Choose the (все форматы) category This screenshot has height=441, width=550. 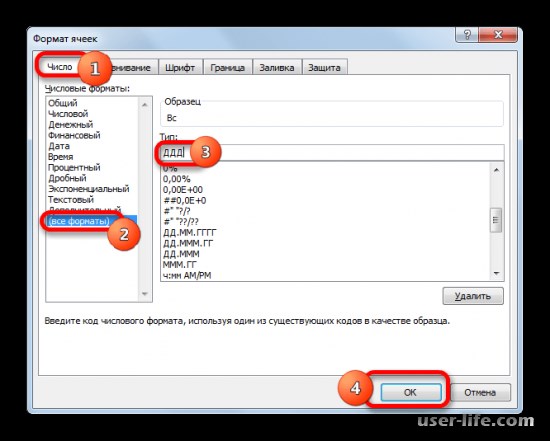[79, 221]
